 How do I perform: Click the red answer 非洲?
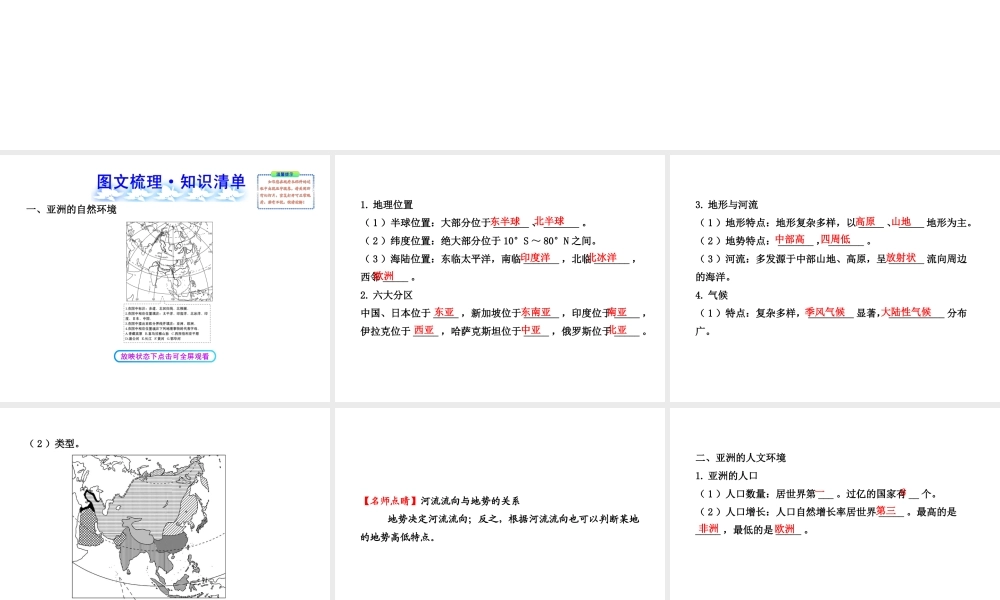point(709,528)
